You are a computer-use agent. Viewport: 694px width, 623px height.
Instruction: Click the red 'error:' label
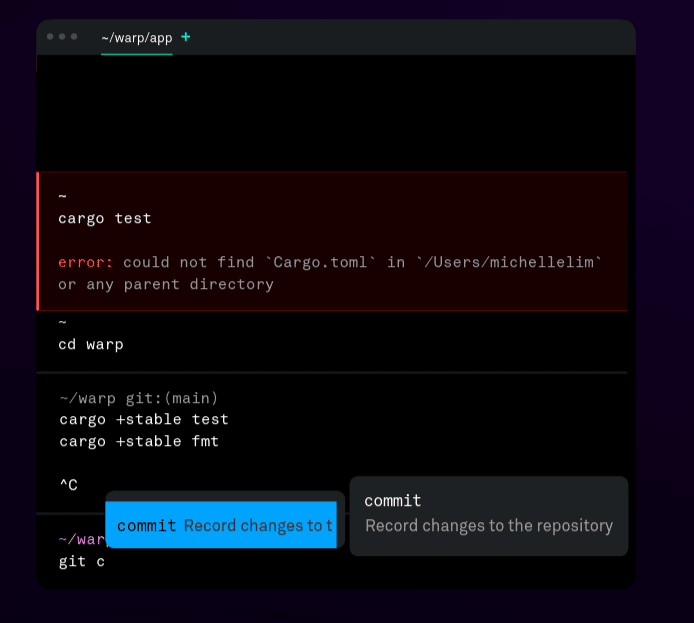(85, 262)
